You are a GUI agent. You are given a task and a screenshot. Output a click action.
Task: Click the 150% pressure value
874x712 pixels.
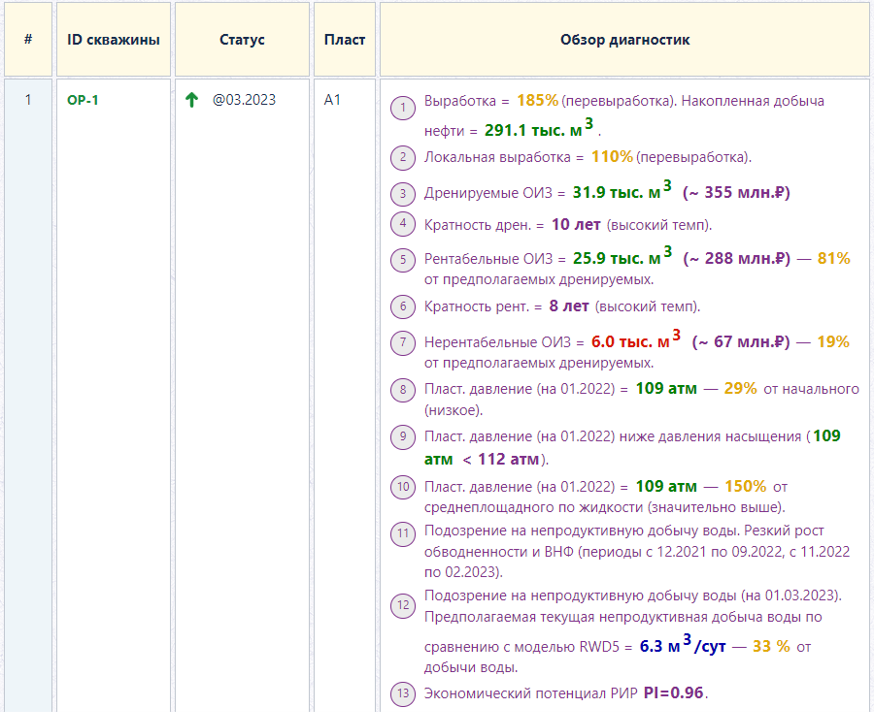click(x=745, y=486)
